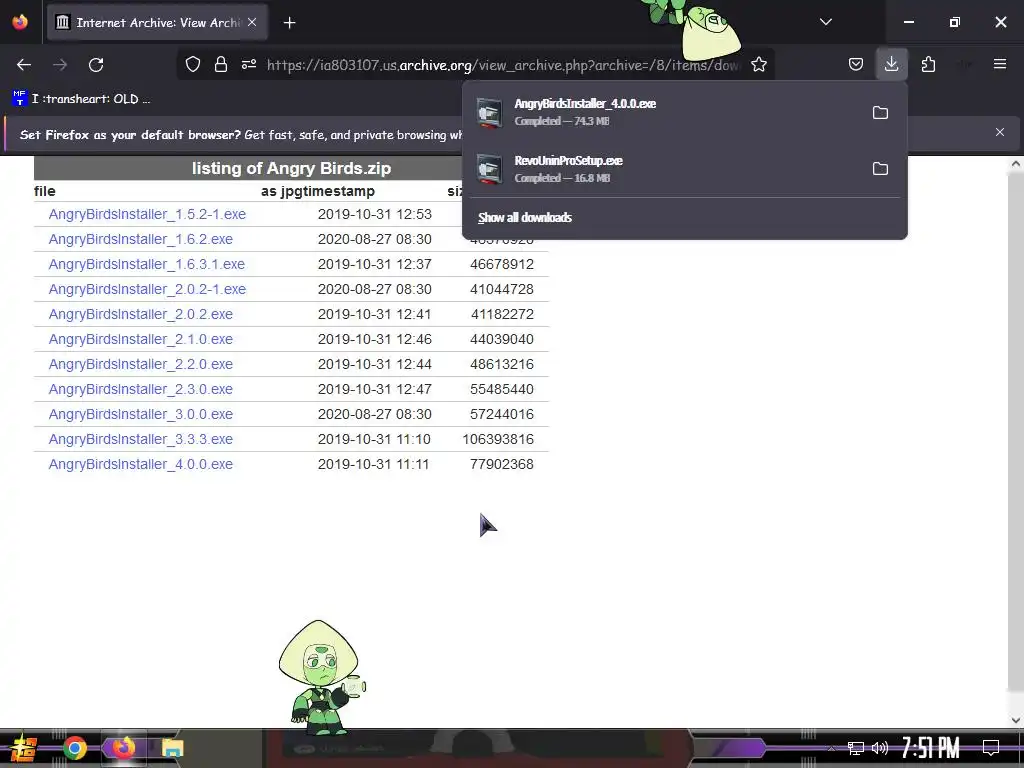Screen dimensions: 1024x768
Task: Focus the archive.org URL address field
Action: (503, 65)
